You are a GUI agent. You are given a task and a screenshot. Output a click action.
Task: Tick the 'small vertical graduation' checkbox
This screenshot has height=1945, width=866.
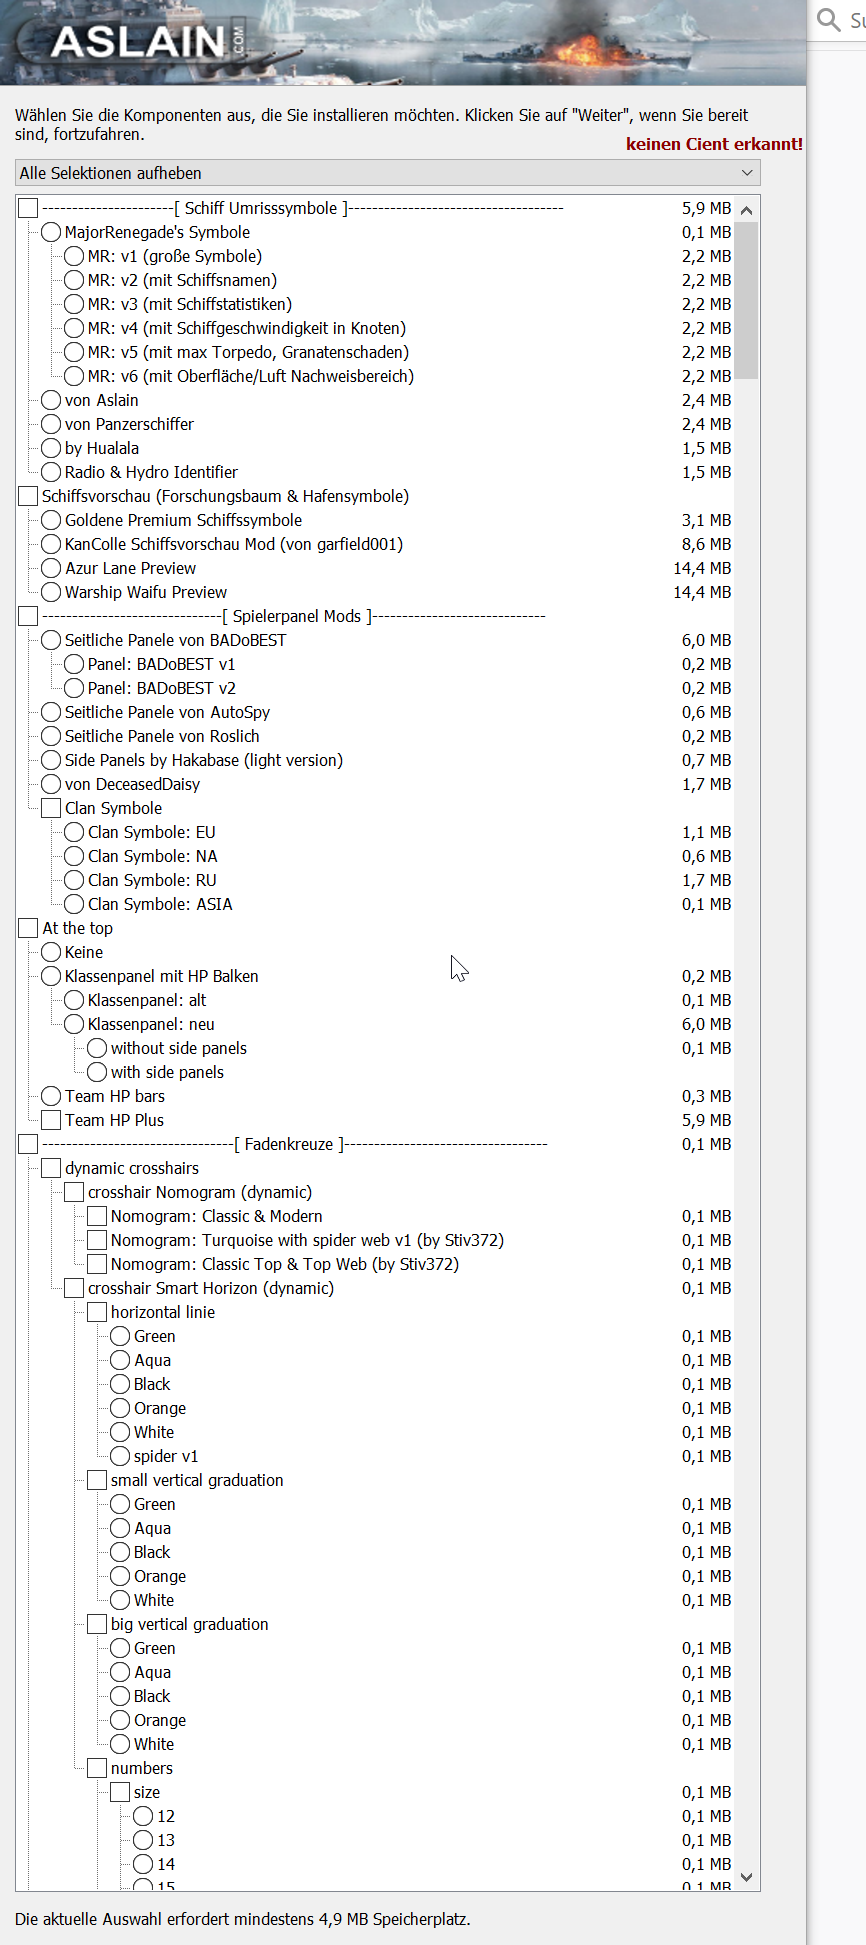point(97,1480)
